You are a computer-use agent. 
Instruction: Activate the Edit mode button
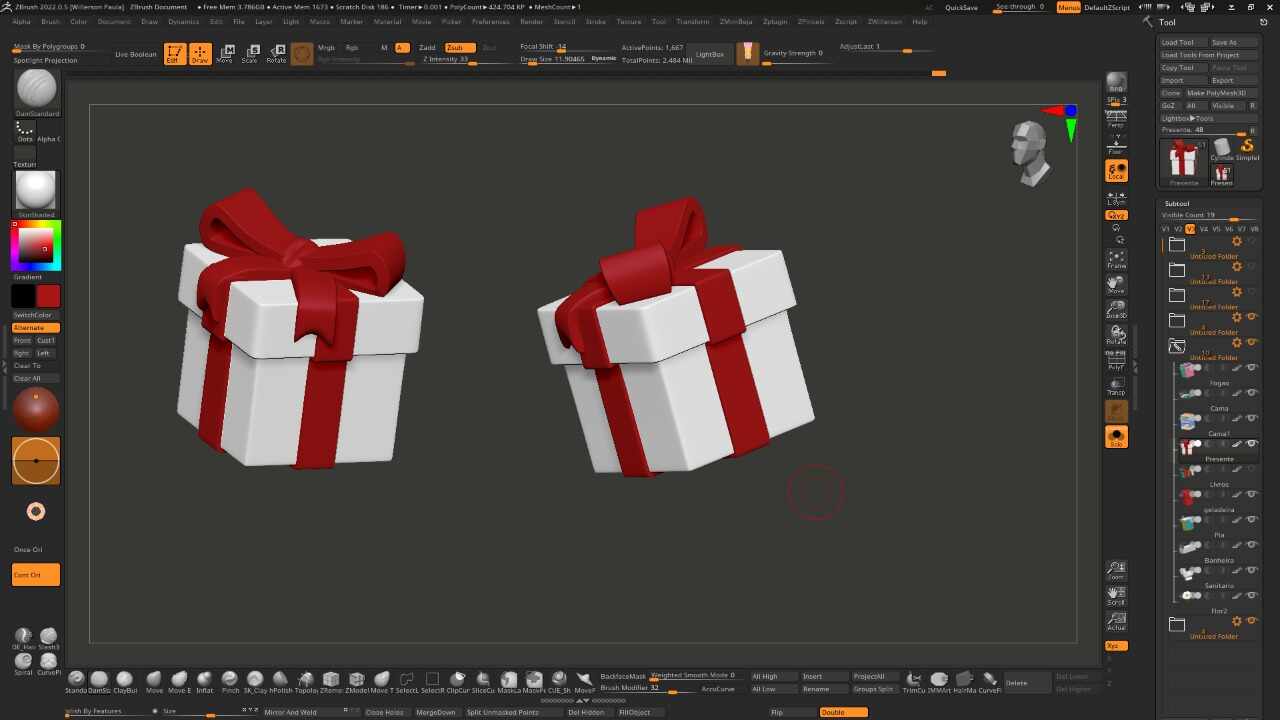175,54
